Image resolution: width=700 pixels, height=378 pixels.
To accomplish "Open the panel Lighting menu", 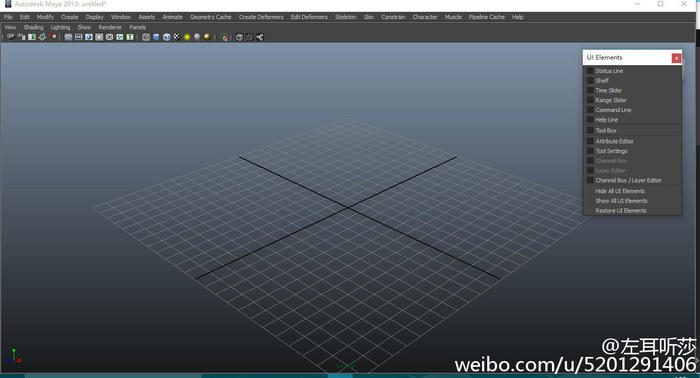I will 60,27.
